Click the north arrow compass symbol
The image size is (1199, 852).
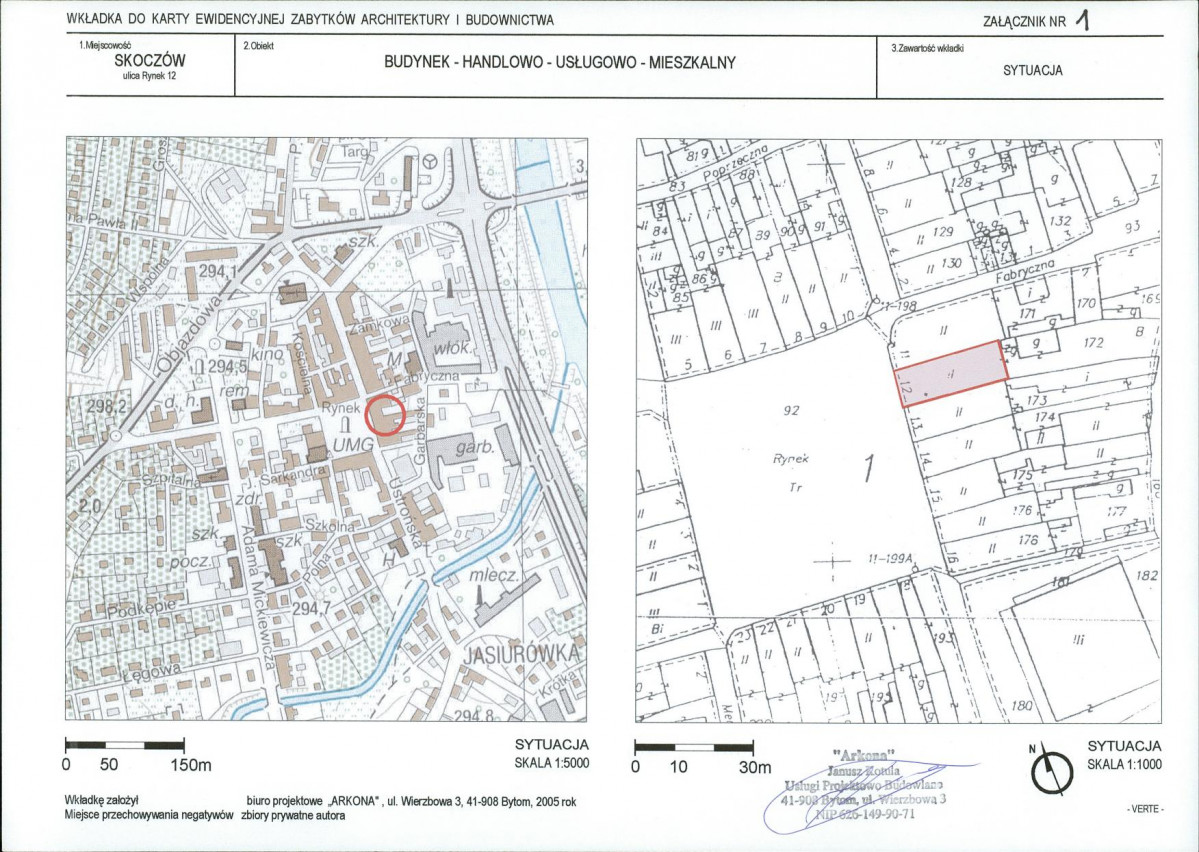pyautogui.click(x=1047, y=770)
